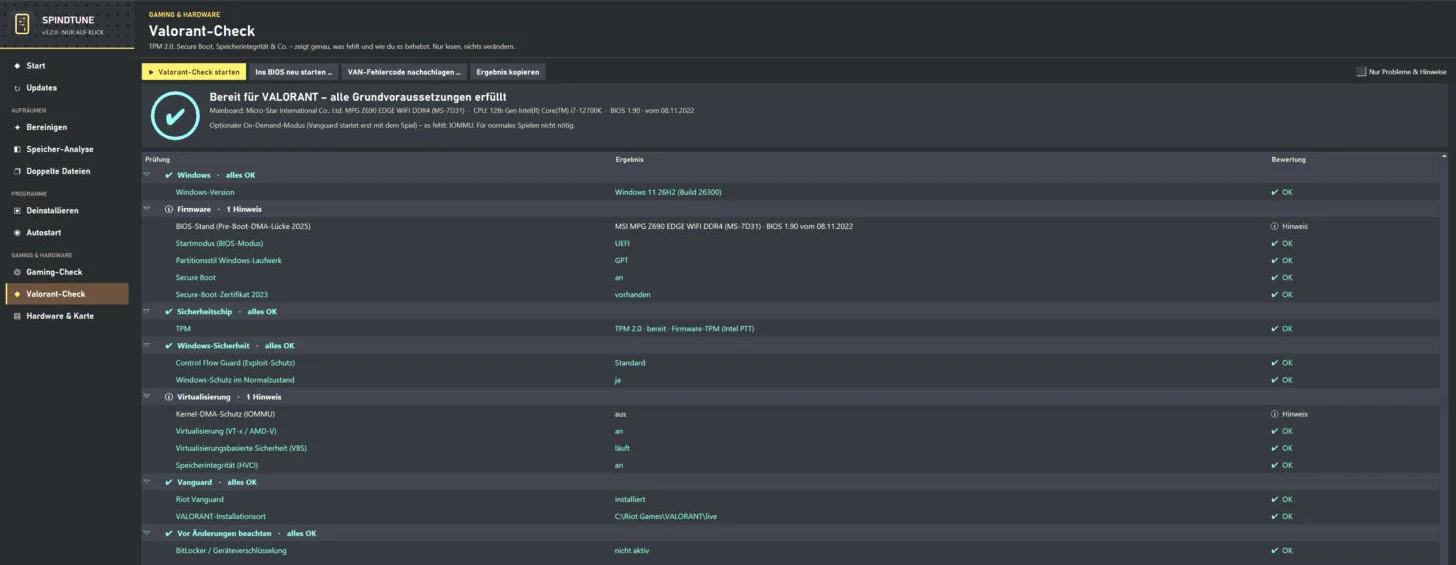This screenshot has width=1456, height=565.
Task: Open Updates in the sidebar
Action: [67, 88]
